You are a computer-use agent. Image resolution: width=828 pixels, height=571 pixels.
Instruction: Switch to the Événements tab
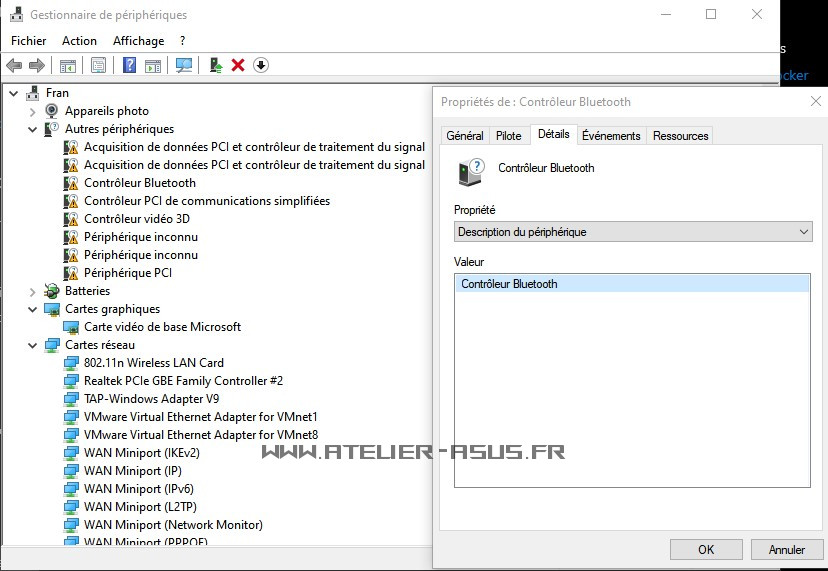[611, 136]
